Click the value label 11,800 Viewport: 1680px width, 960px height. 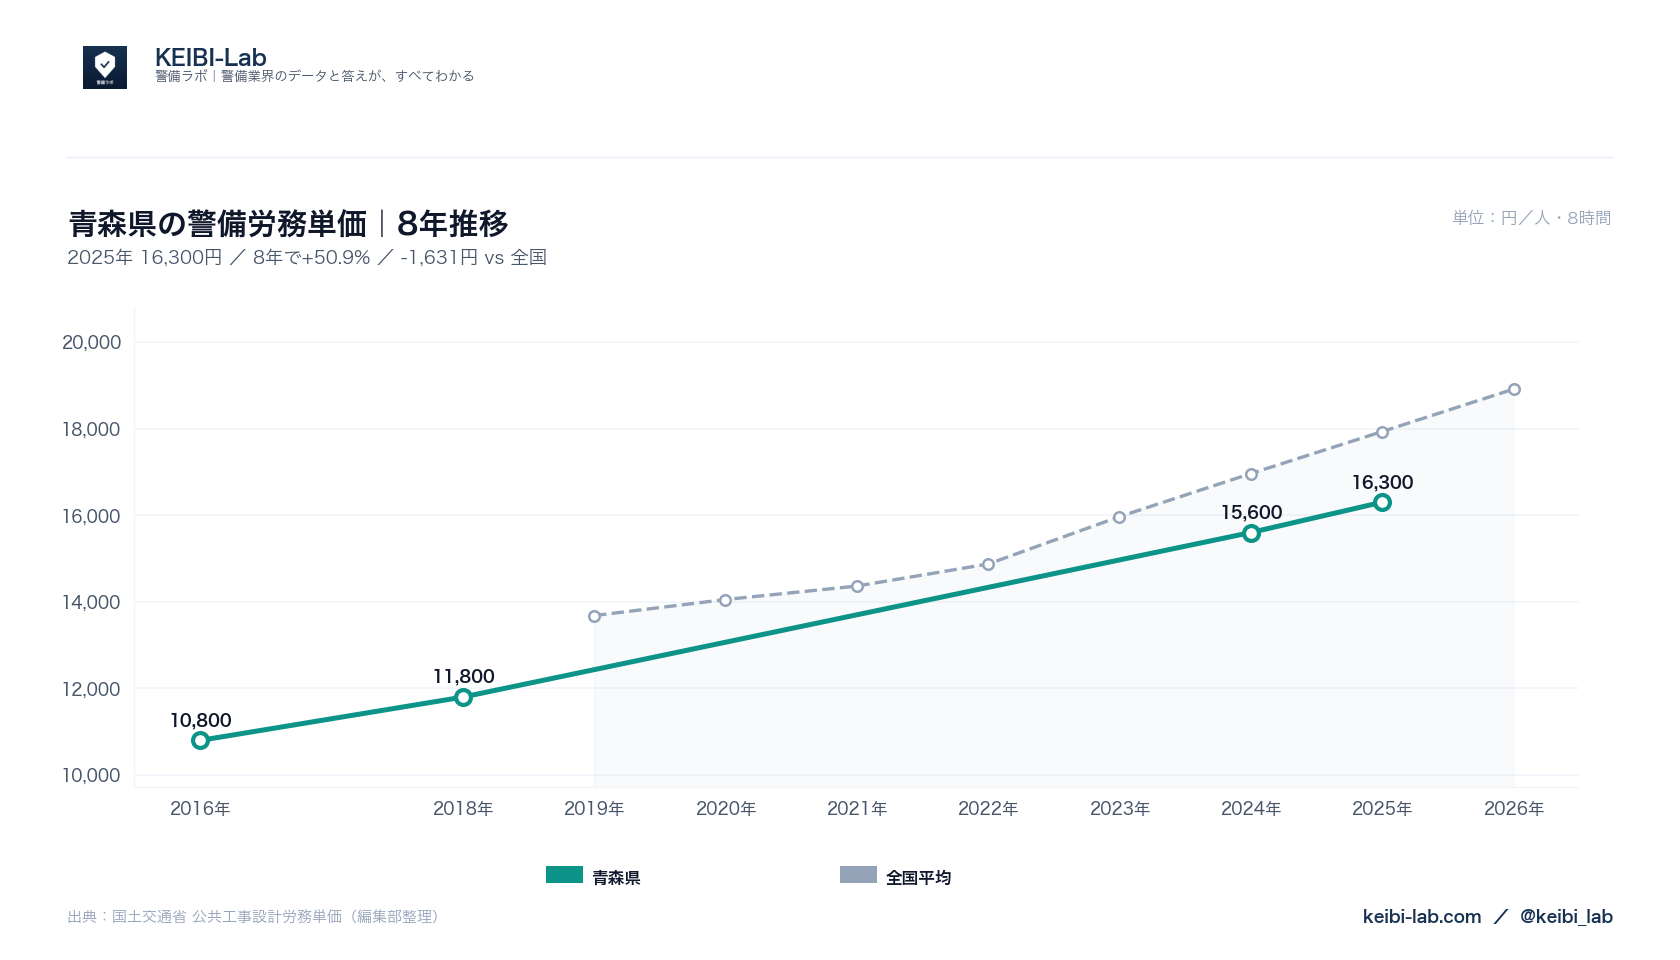(x=463, y=676)
